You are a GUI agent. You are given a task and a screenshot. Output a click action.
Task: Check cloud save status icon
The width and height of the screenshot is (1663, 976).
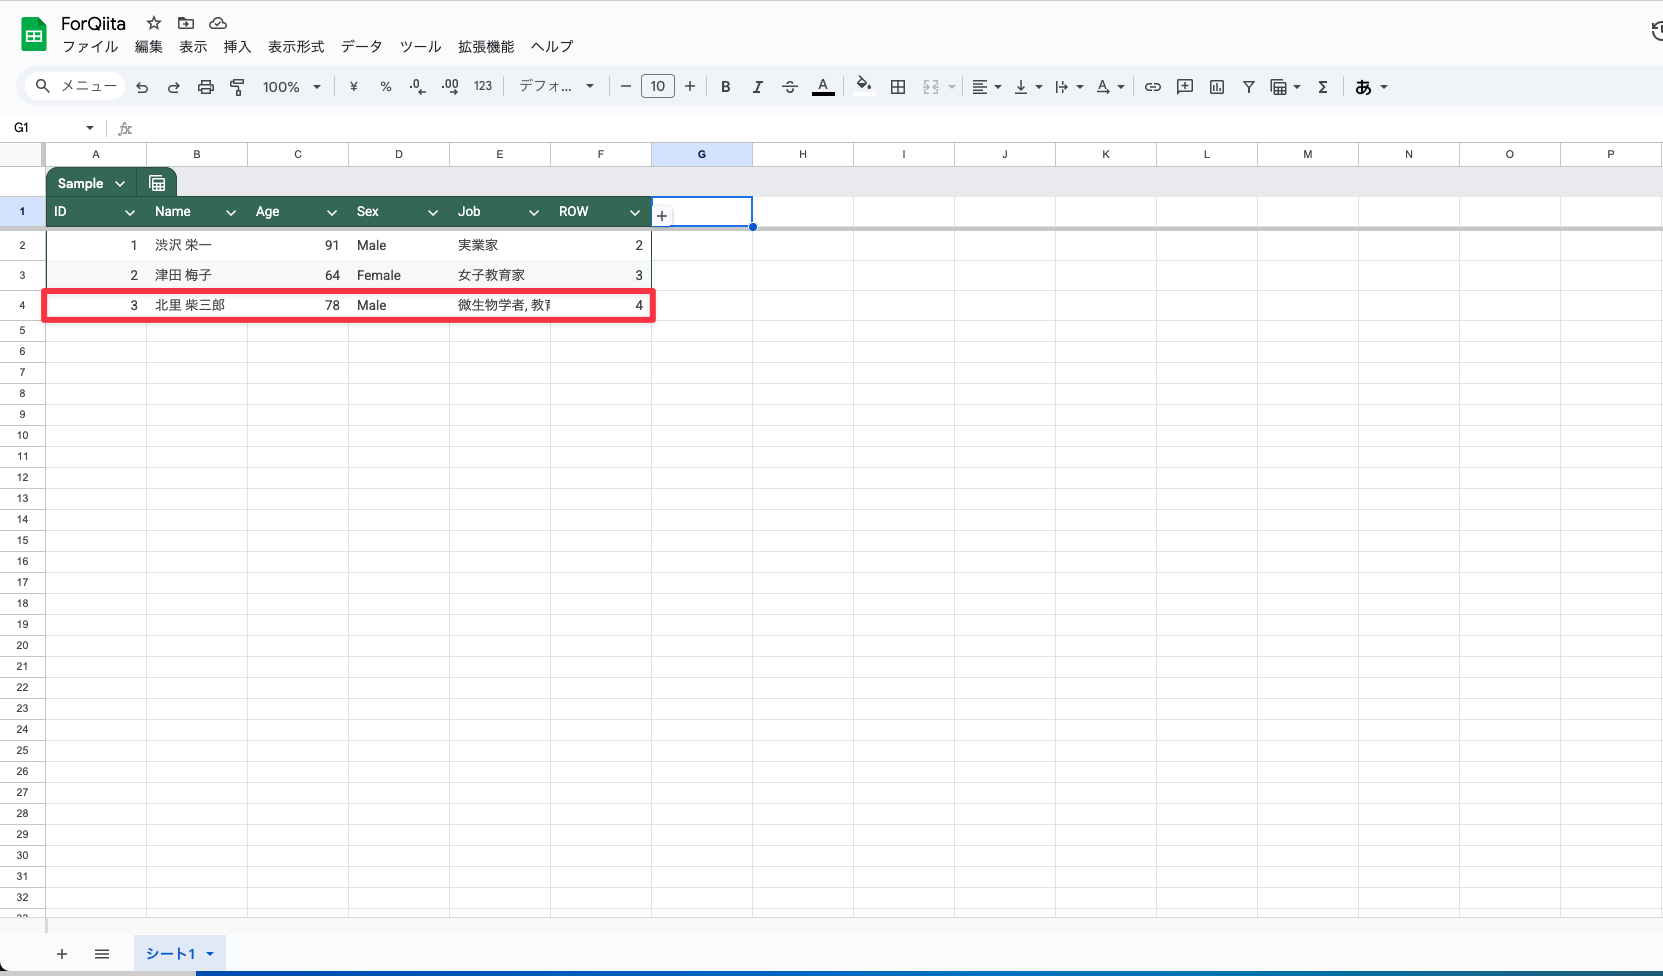click(218, 23)
